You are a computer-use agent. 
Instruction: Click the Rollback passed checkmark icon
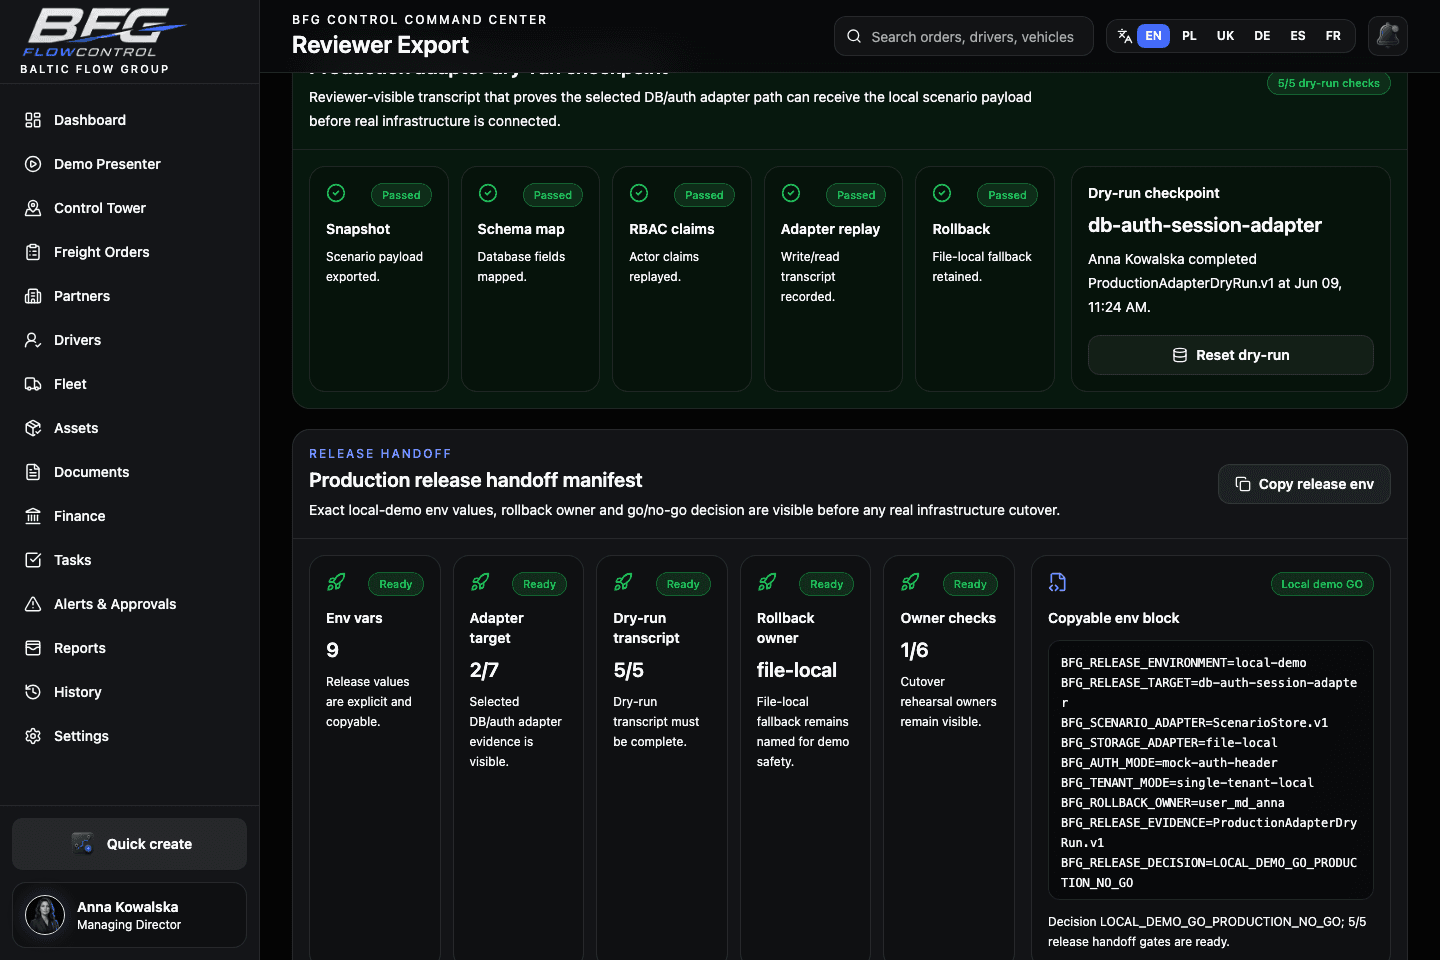[x=942, y=193]
